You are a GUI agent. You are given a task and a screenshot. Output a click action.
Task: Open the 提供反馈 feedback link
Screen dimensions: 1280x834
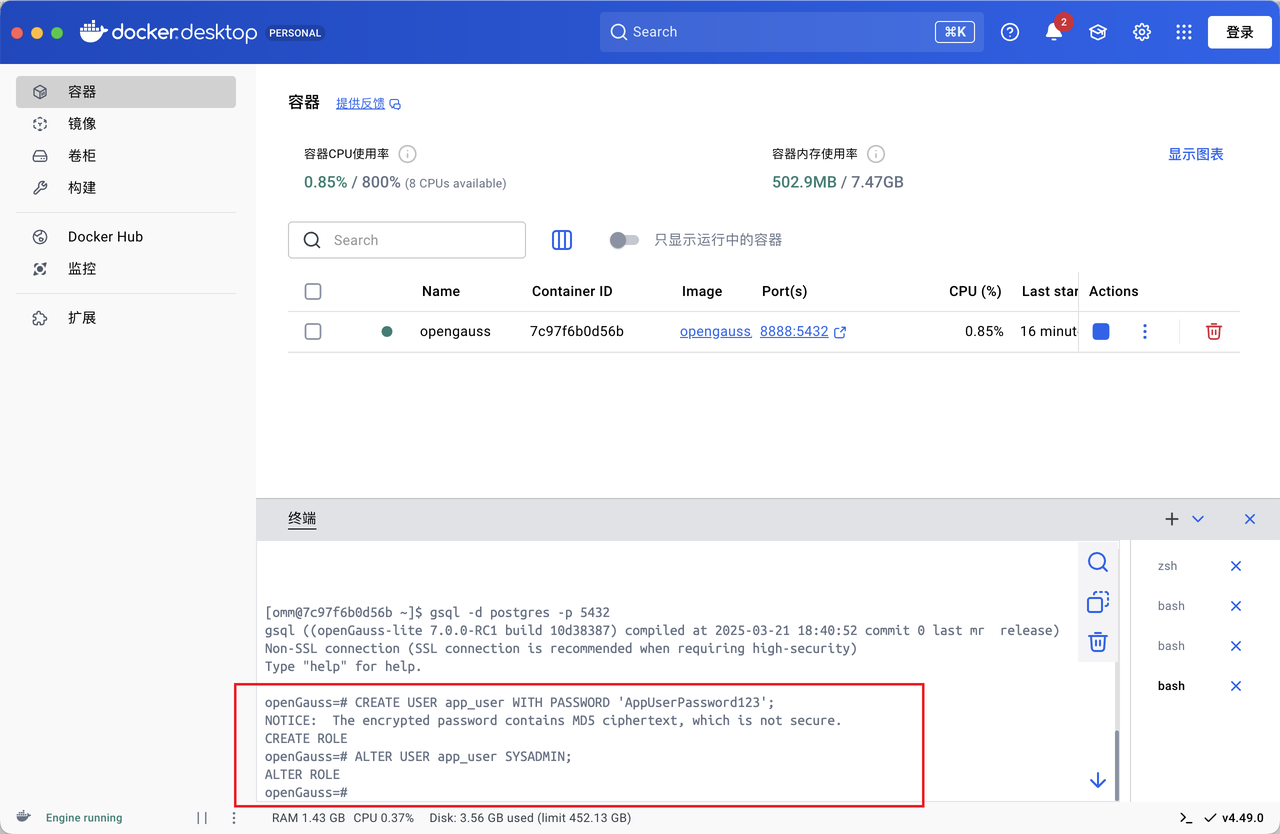(x=362, y=103)
